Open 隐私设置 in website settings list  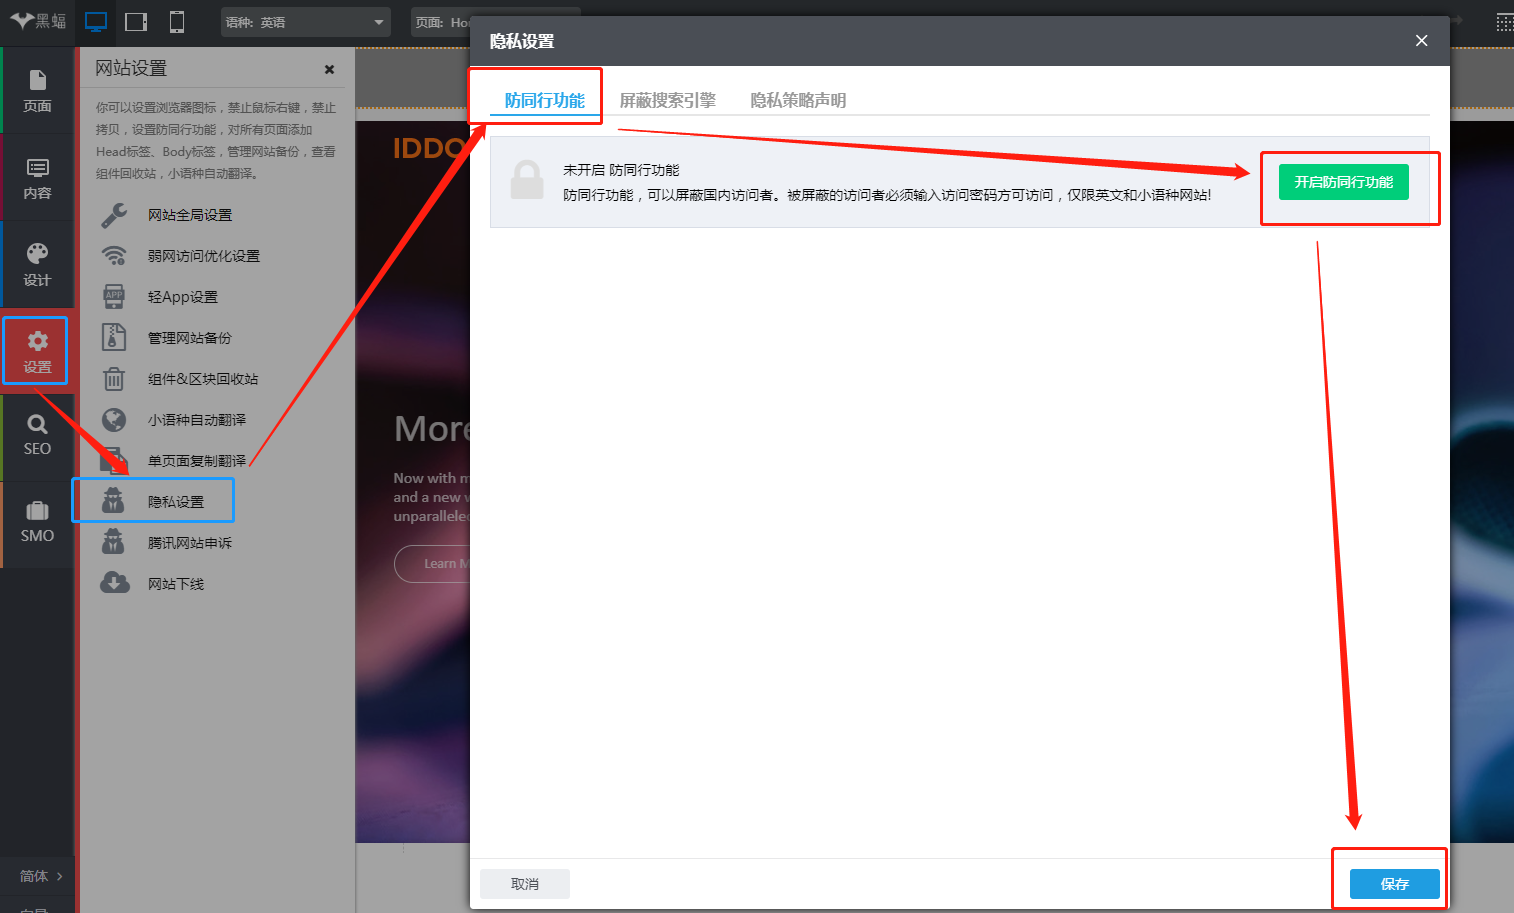click(x=175, y=502)
